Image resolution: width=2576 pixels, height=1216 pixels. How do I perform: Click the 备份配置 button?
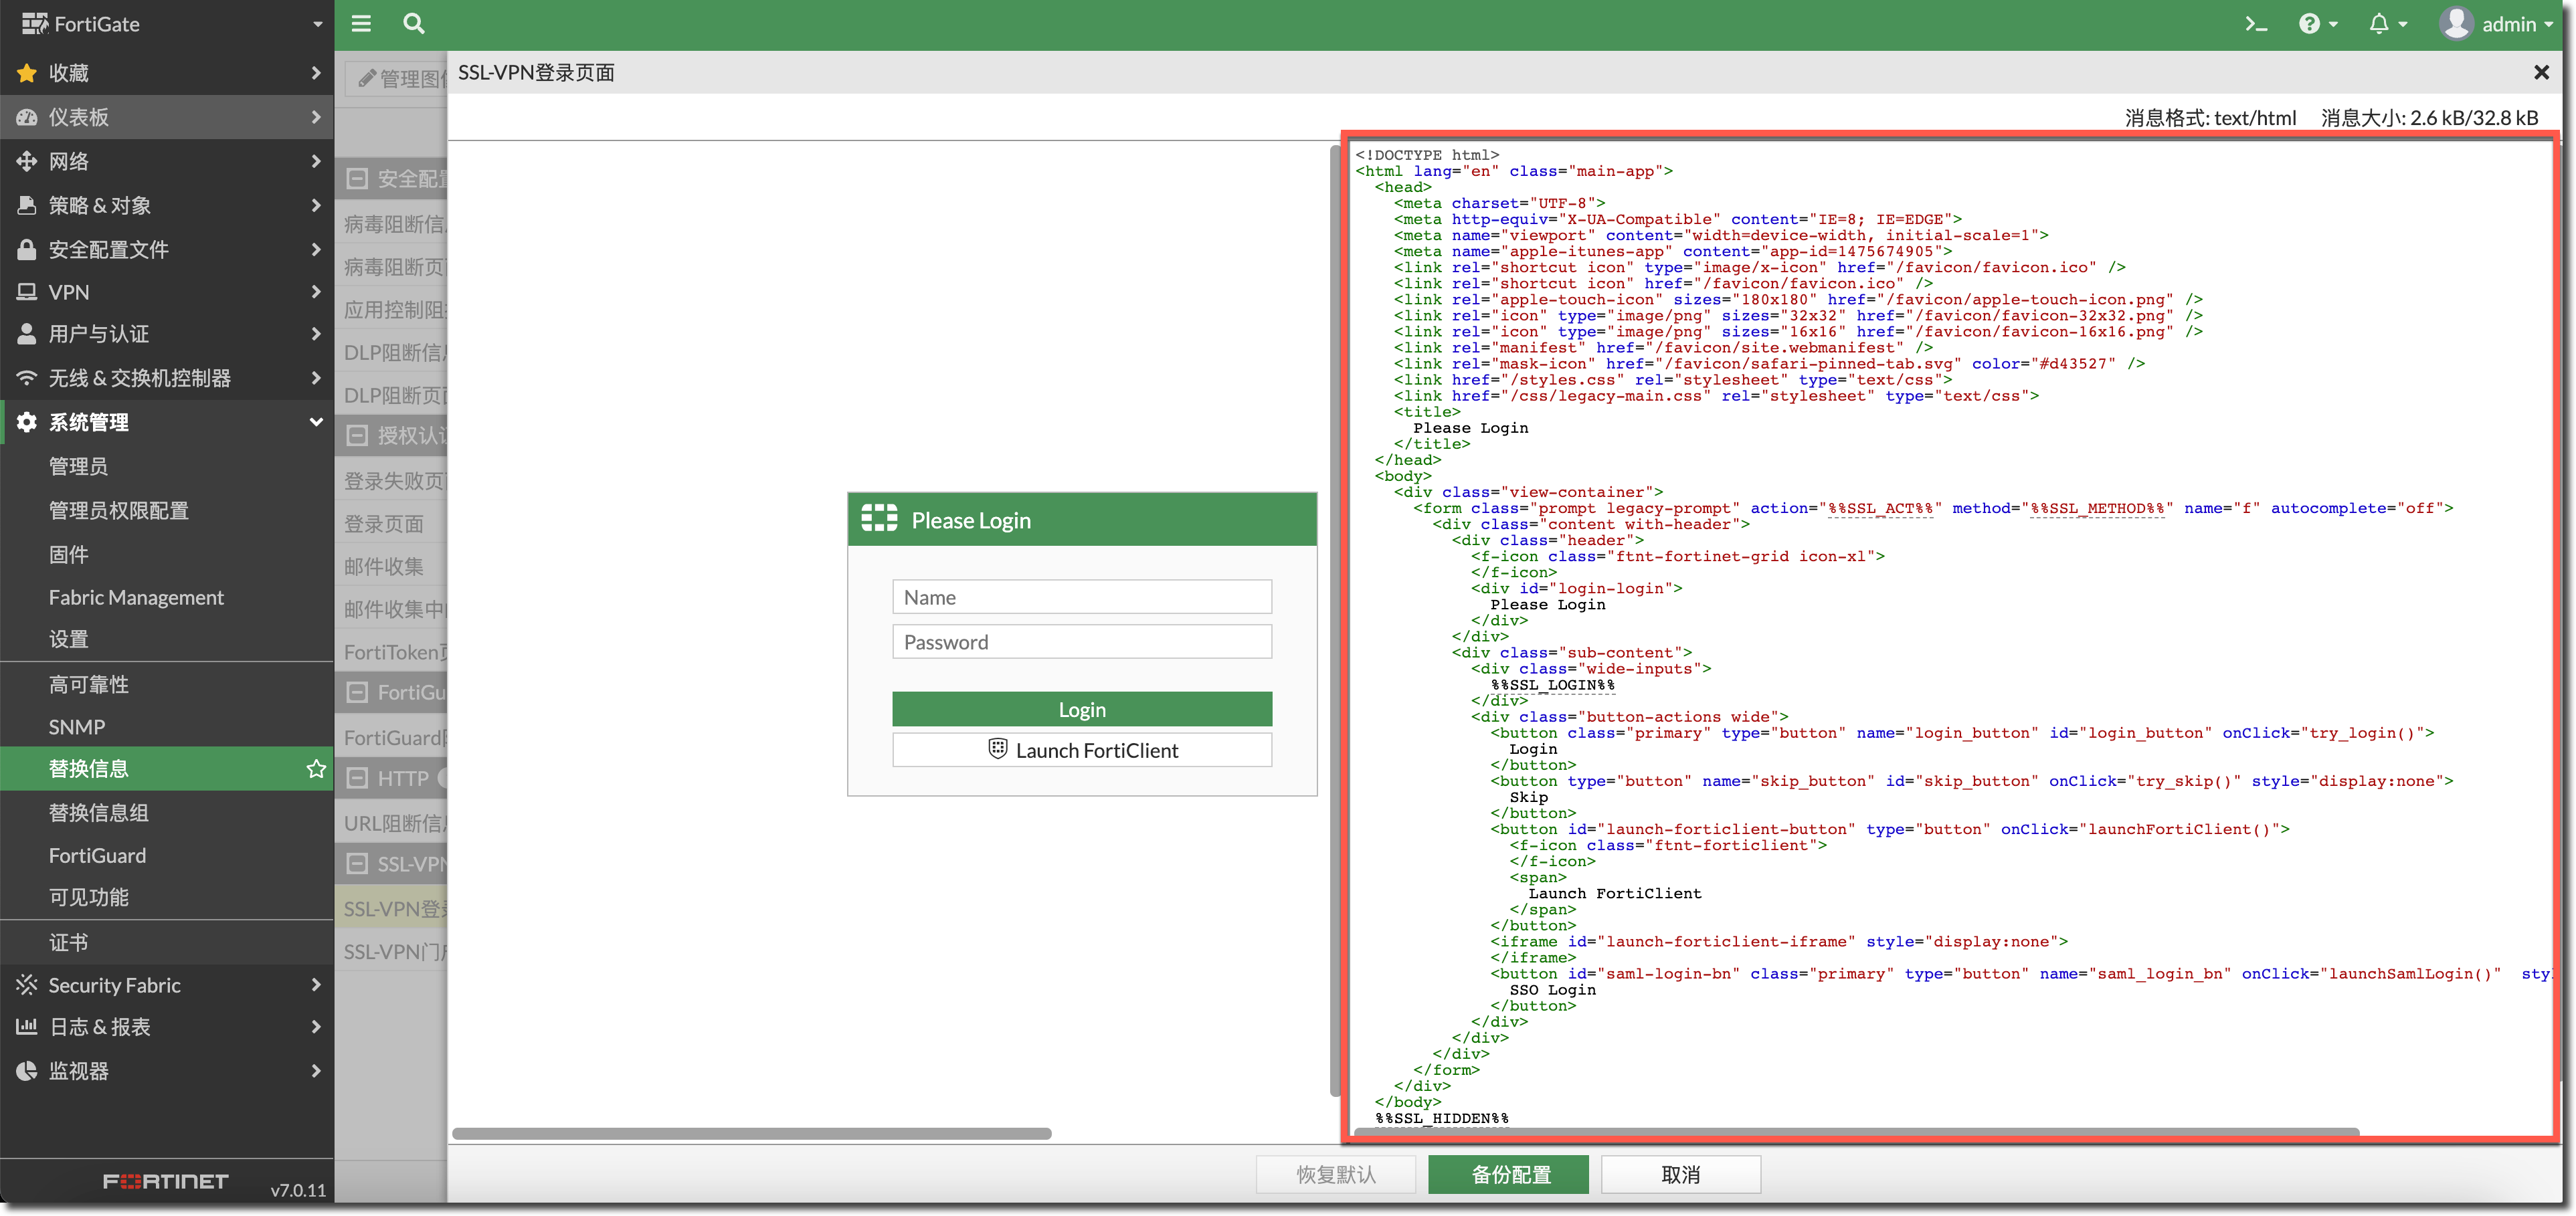tap(1508, 1174)
